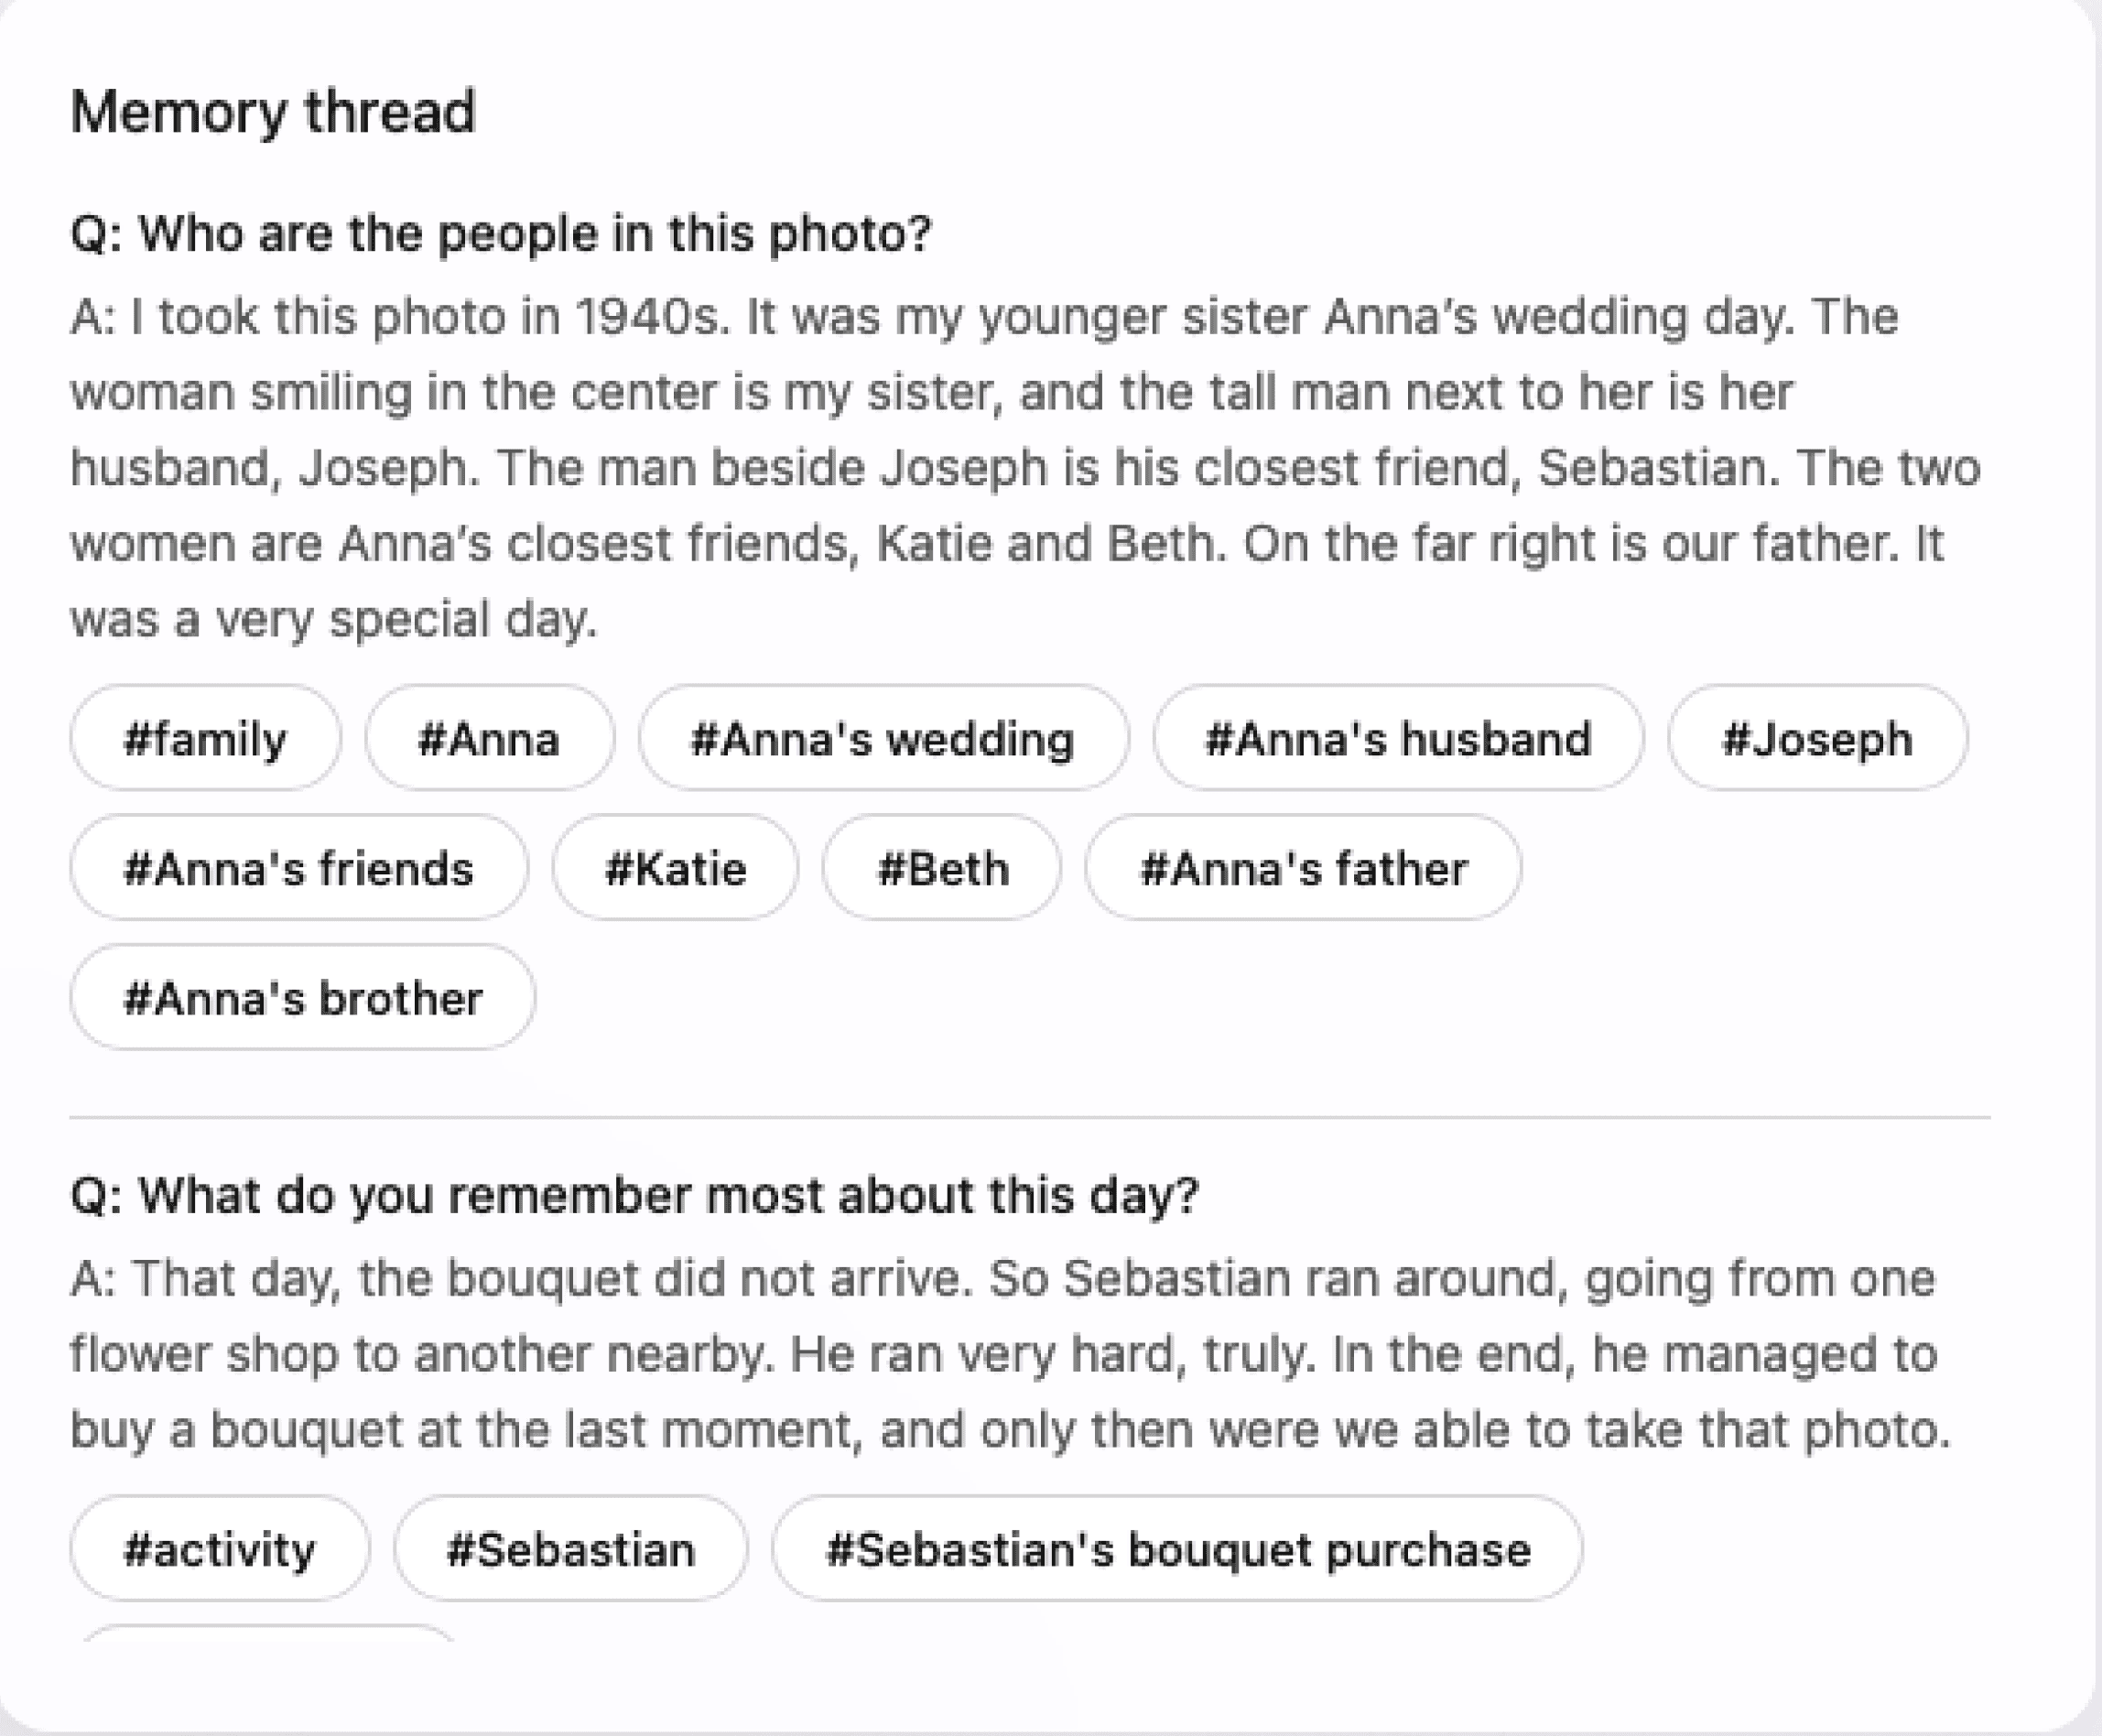The height and width of the screenshot is (1736, 2102).
Task: Click the partially visible tag below #activity
Action: [x=268, y=1634]
